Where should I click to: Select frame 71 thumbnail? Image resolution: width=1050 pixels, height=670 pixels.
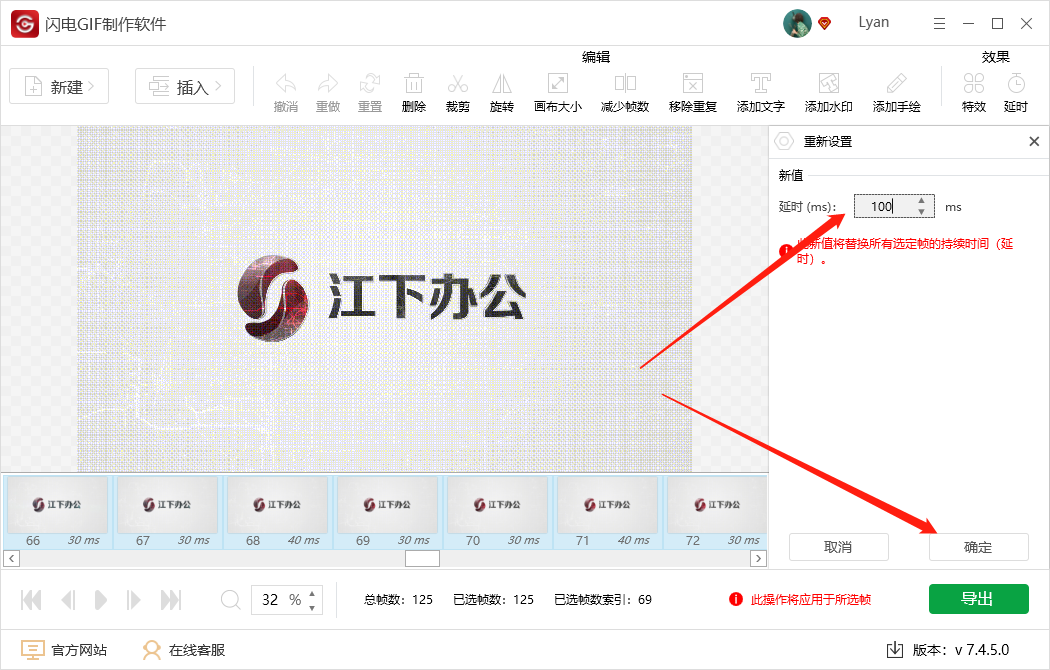[x=607, y=513]
